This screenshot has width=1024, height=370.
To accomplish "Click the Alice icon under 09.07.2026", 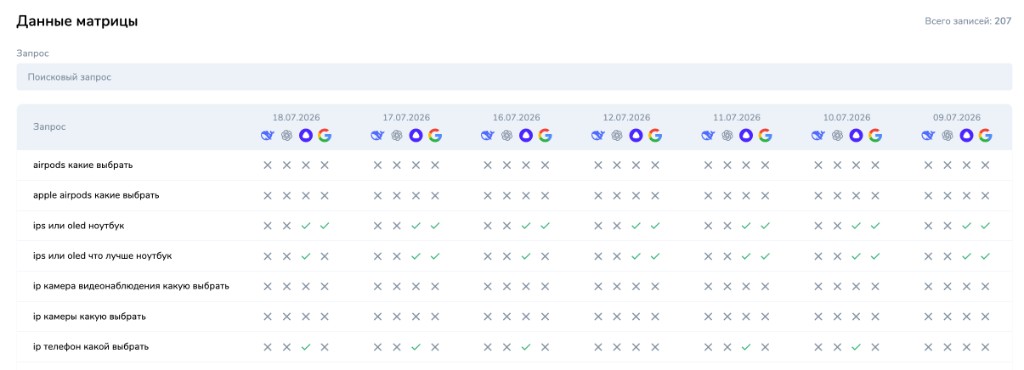I will (x=967, y=136).
